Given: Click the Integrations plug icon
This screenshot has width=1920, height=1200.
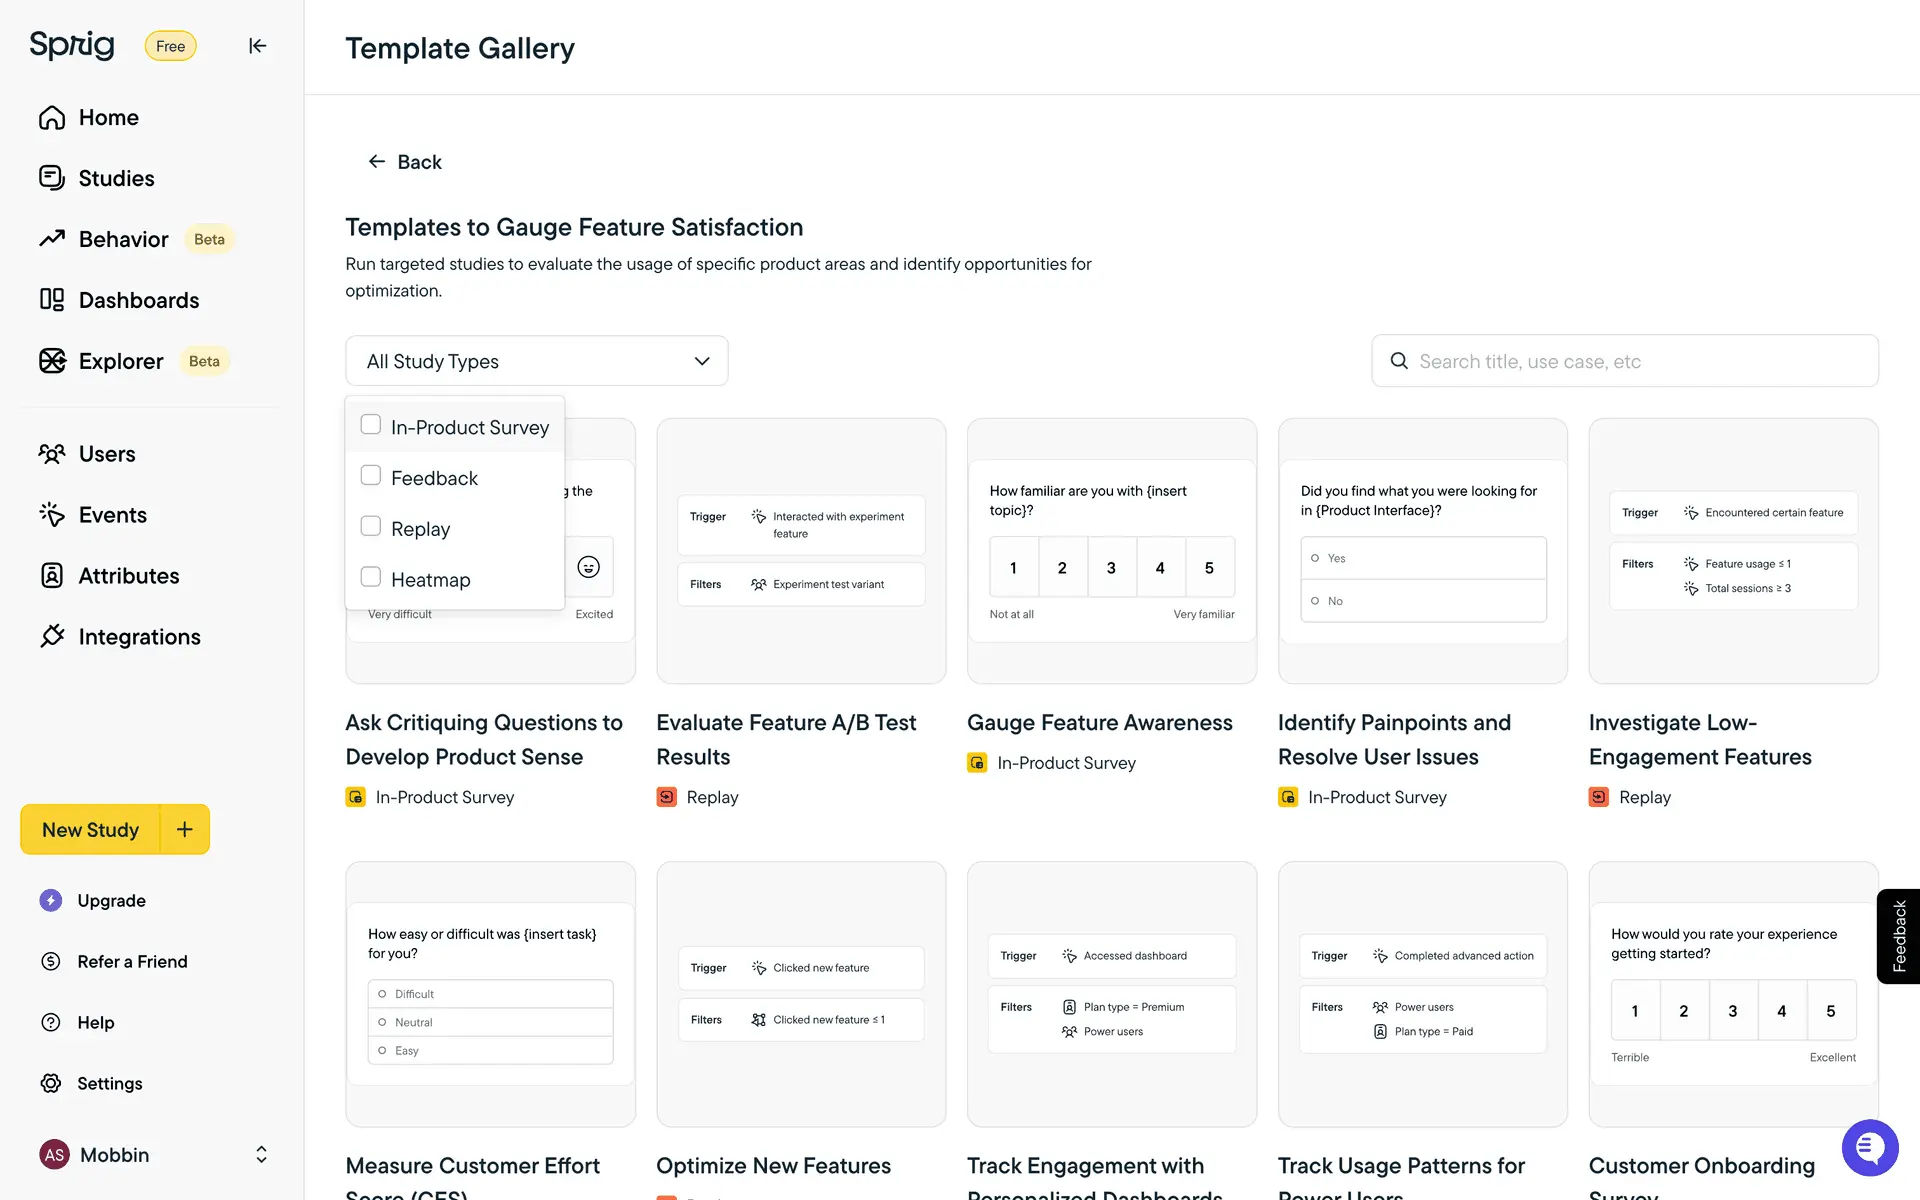Looking at the screenshot, I should (x=52, y=637).
